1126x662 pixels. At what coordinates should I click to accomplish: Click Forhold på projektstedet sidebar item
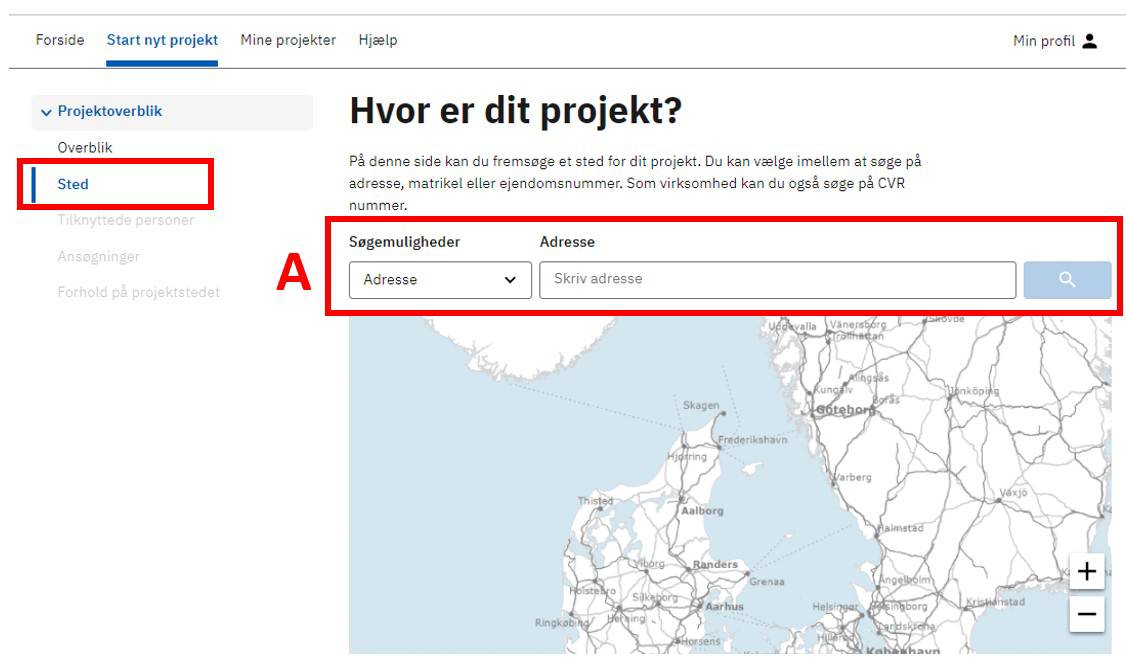(x=138, y=292)
